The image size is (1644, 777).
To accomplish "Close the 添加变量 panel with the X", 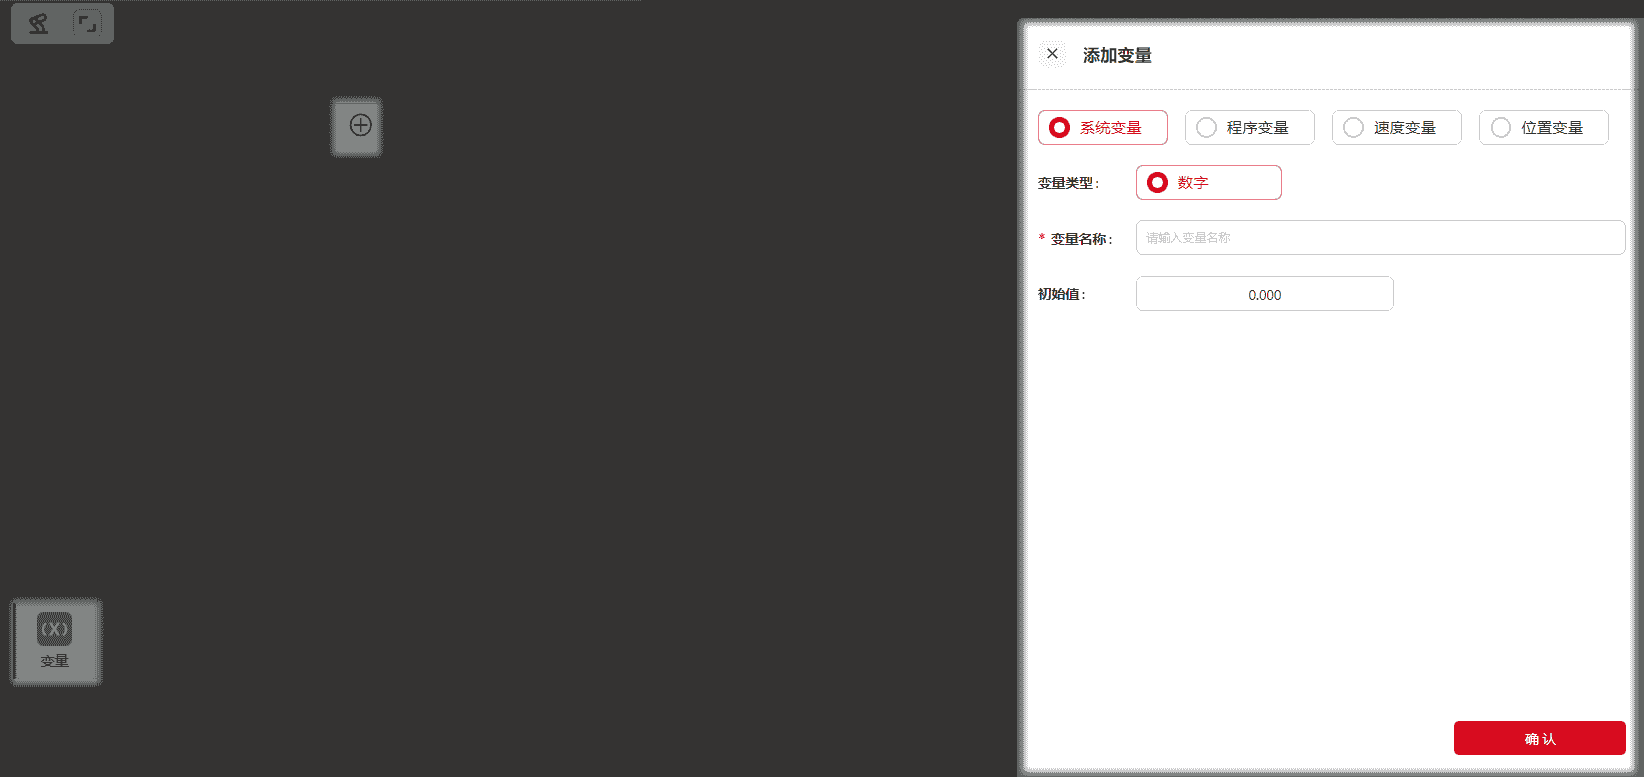I will pyautogui.click(x=1052, y=54).
